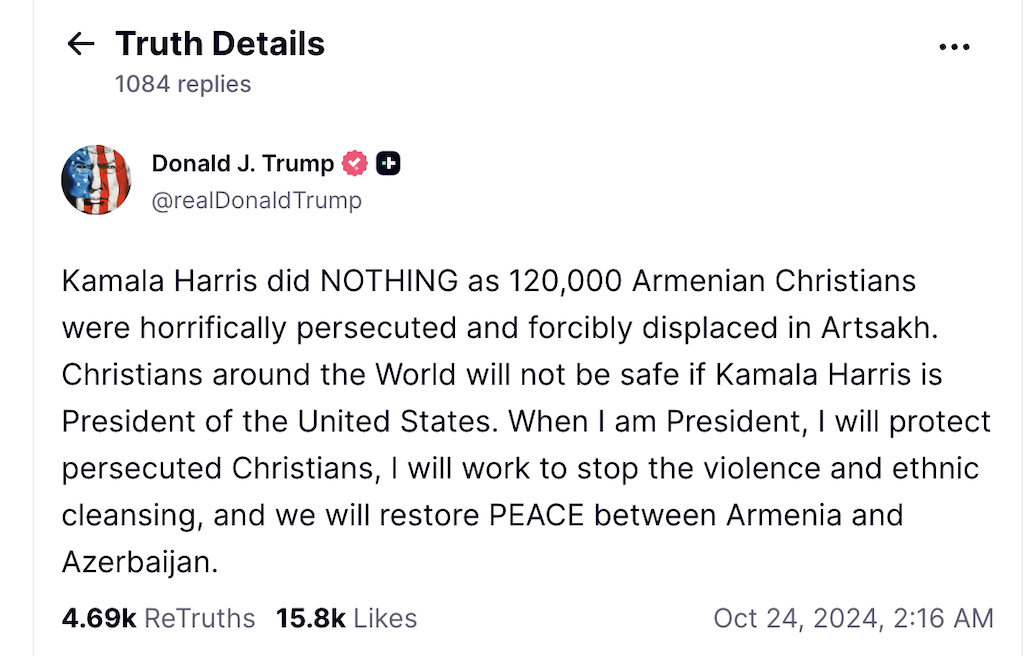
Task: Click the red verified badge icon
Action: (355, 163)
